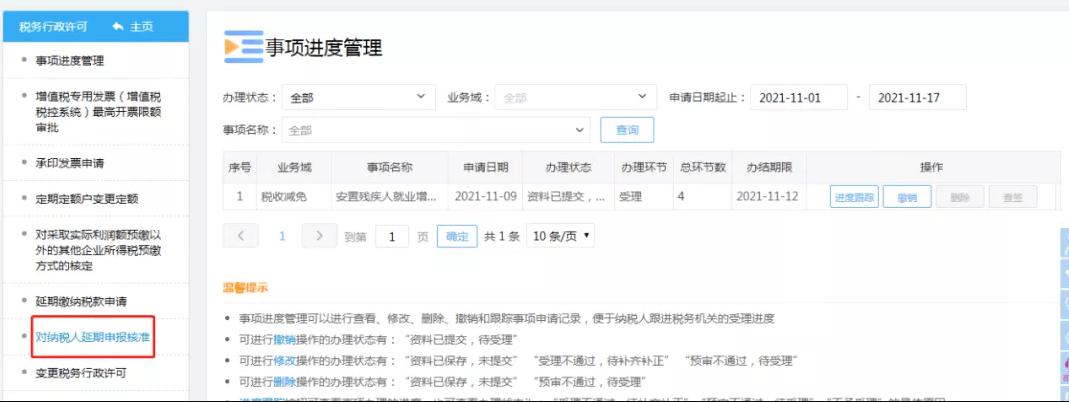This screenshot has width=1069, height=402.
Task: Go to previous page arrow
Action: pos(241,236)
